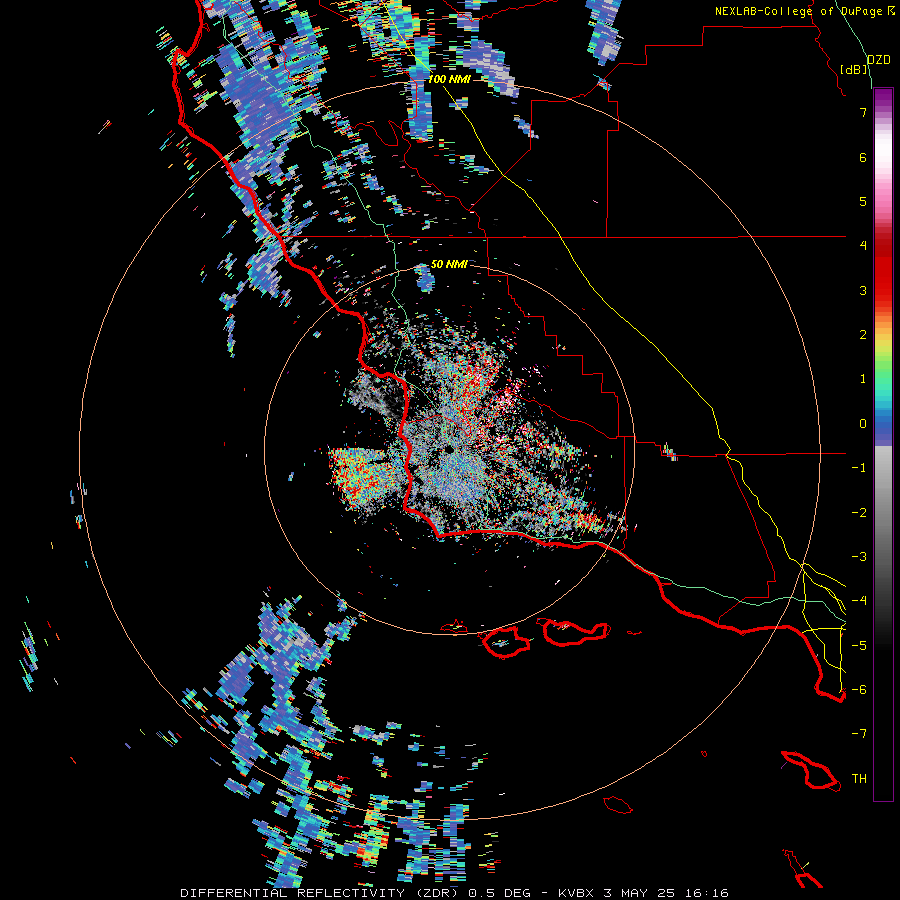
Task: Click the "50 NMI" range ring label
Action: click(x=449, y=264)
